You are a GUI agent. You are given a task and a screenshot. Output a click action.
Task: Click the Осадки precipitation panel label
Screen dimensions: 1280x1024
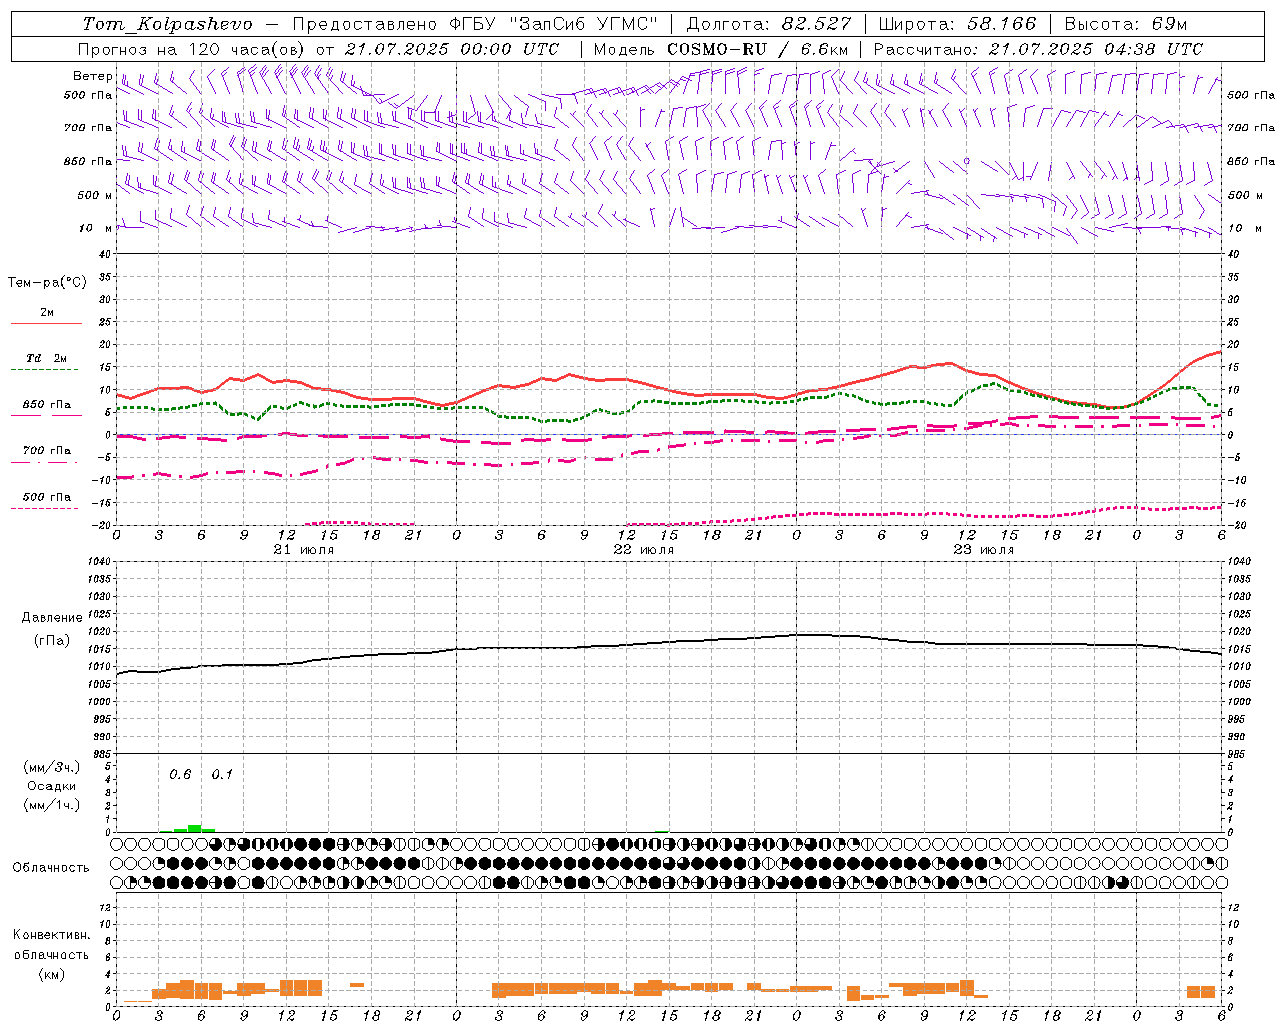(51, 786)
